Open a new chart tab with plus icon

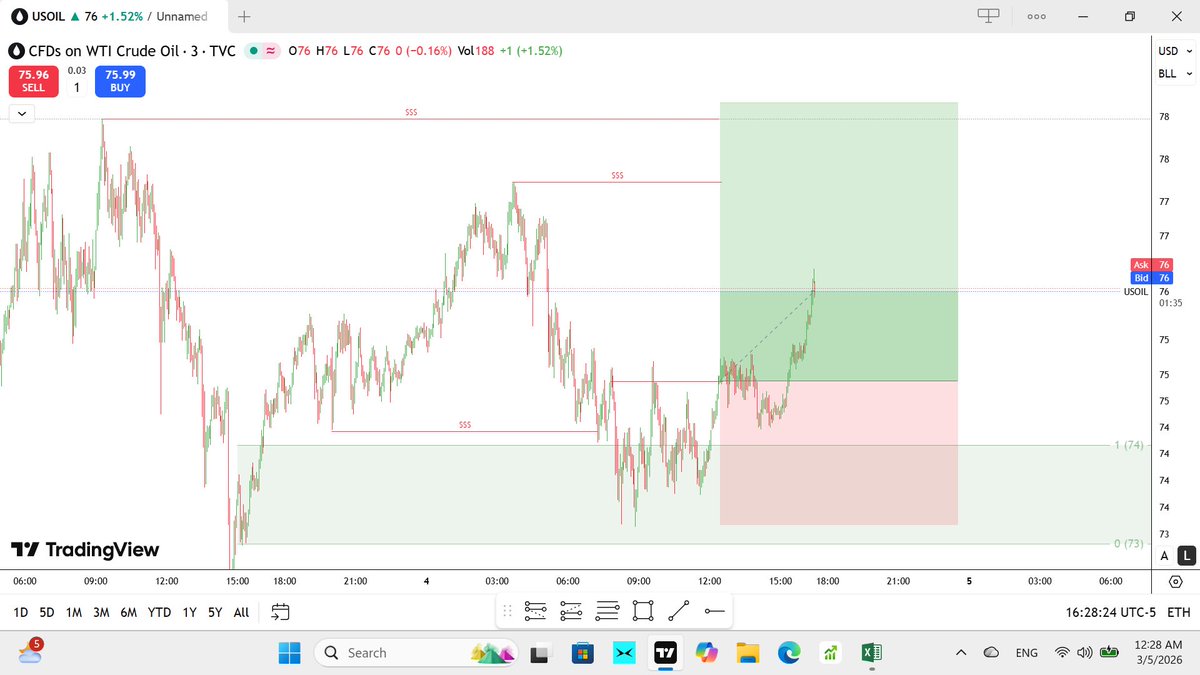245,16
